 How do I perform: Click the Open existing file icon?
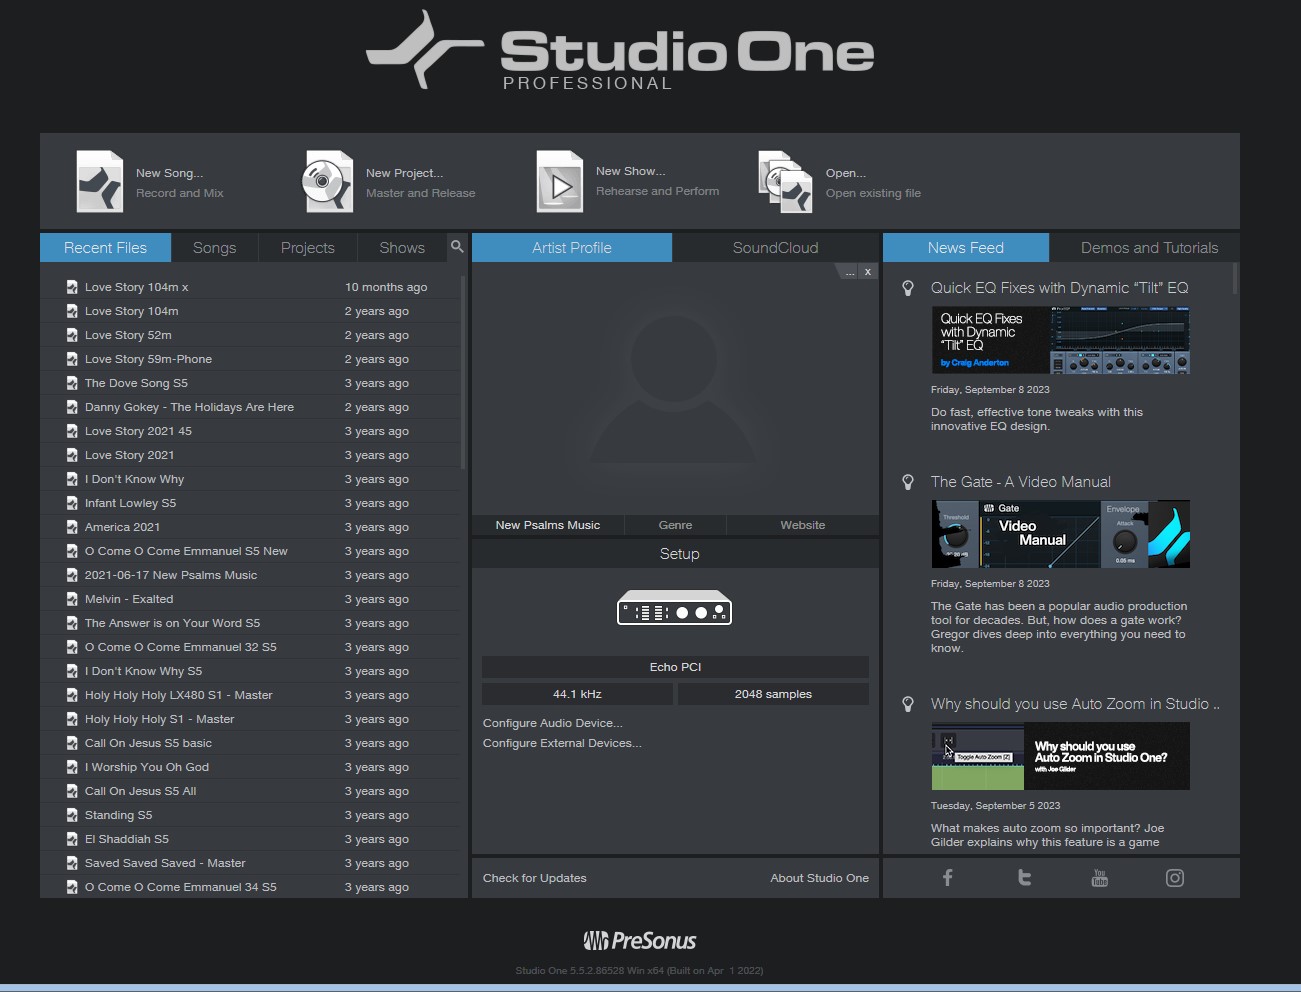785,181
